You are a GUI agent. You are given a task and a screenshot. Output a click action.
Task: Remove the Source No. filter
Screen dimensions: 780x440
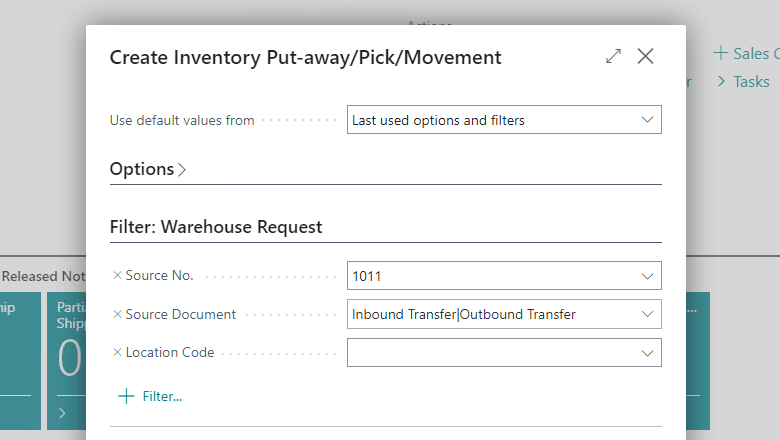(117, 275)
